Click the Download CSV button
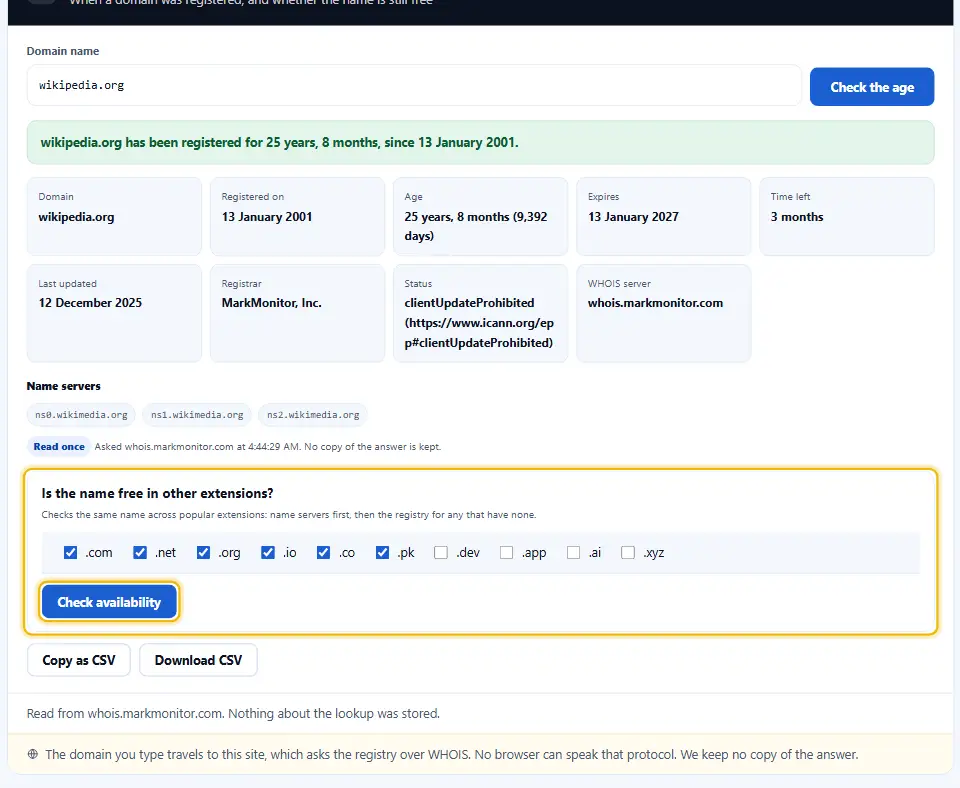 [198, 660]
